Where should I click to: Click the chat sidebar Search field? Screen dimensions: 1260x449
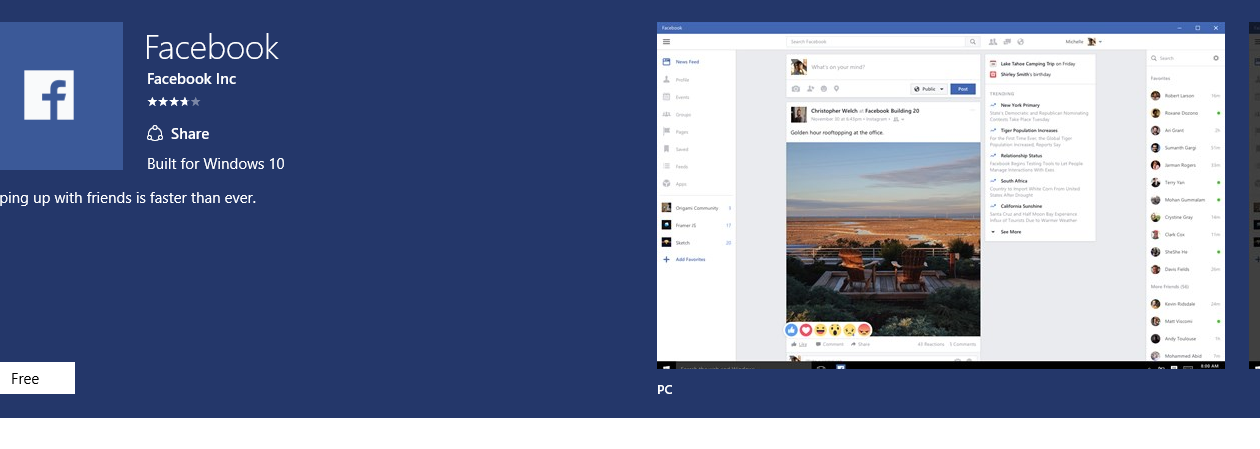click(x=1178, y=58)
